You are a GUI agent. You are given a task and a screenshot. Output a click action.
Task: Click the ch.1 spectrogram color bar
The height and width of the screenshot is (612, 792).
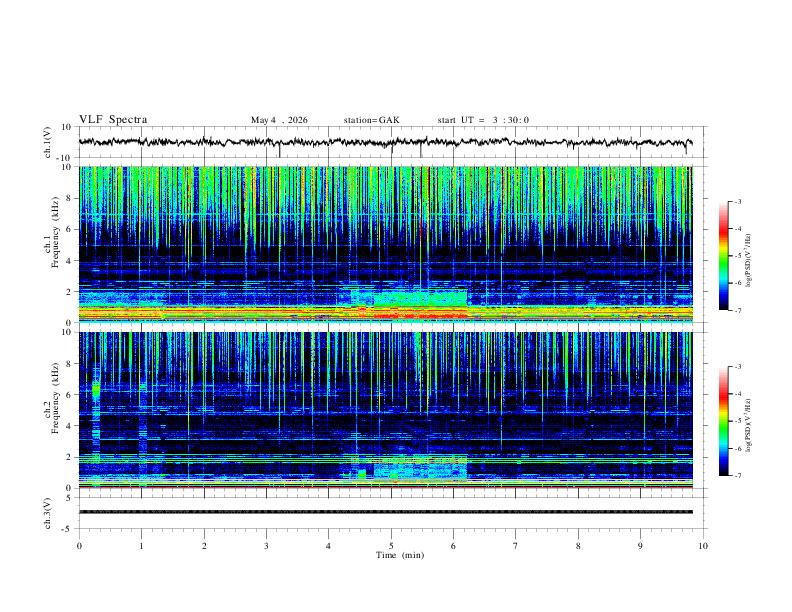click(723, 255)
